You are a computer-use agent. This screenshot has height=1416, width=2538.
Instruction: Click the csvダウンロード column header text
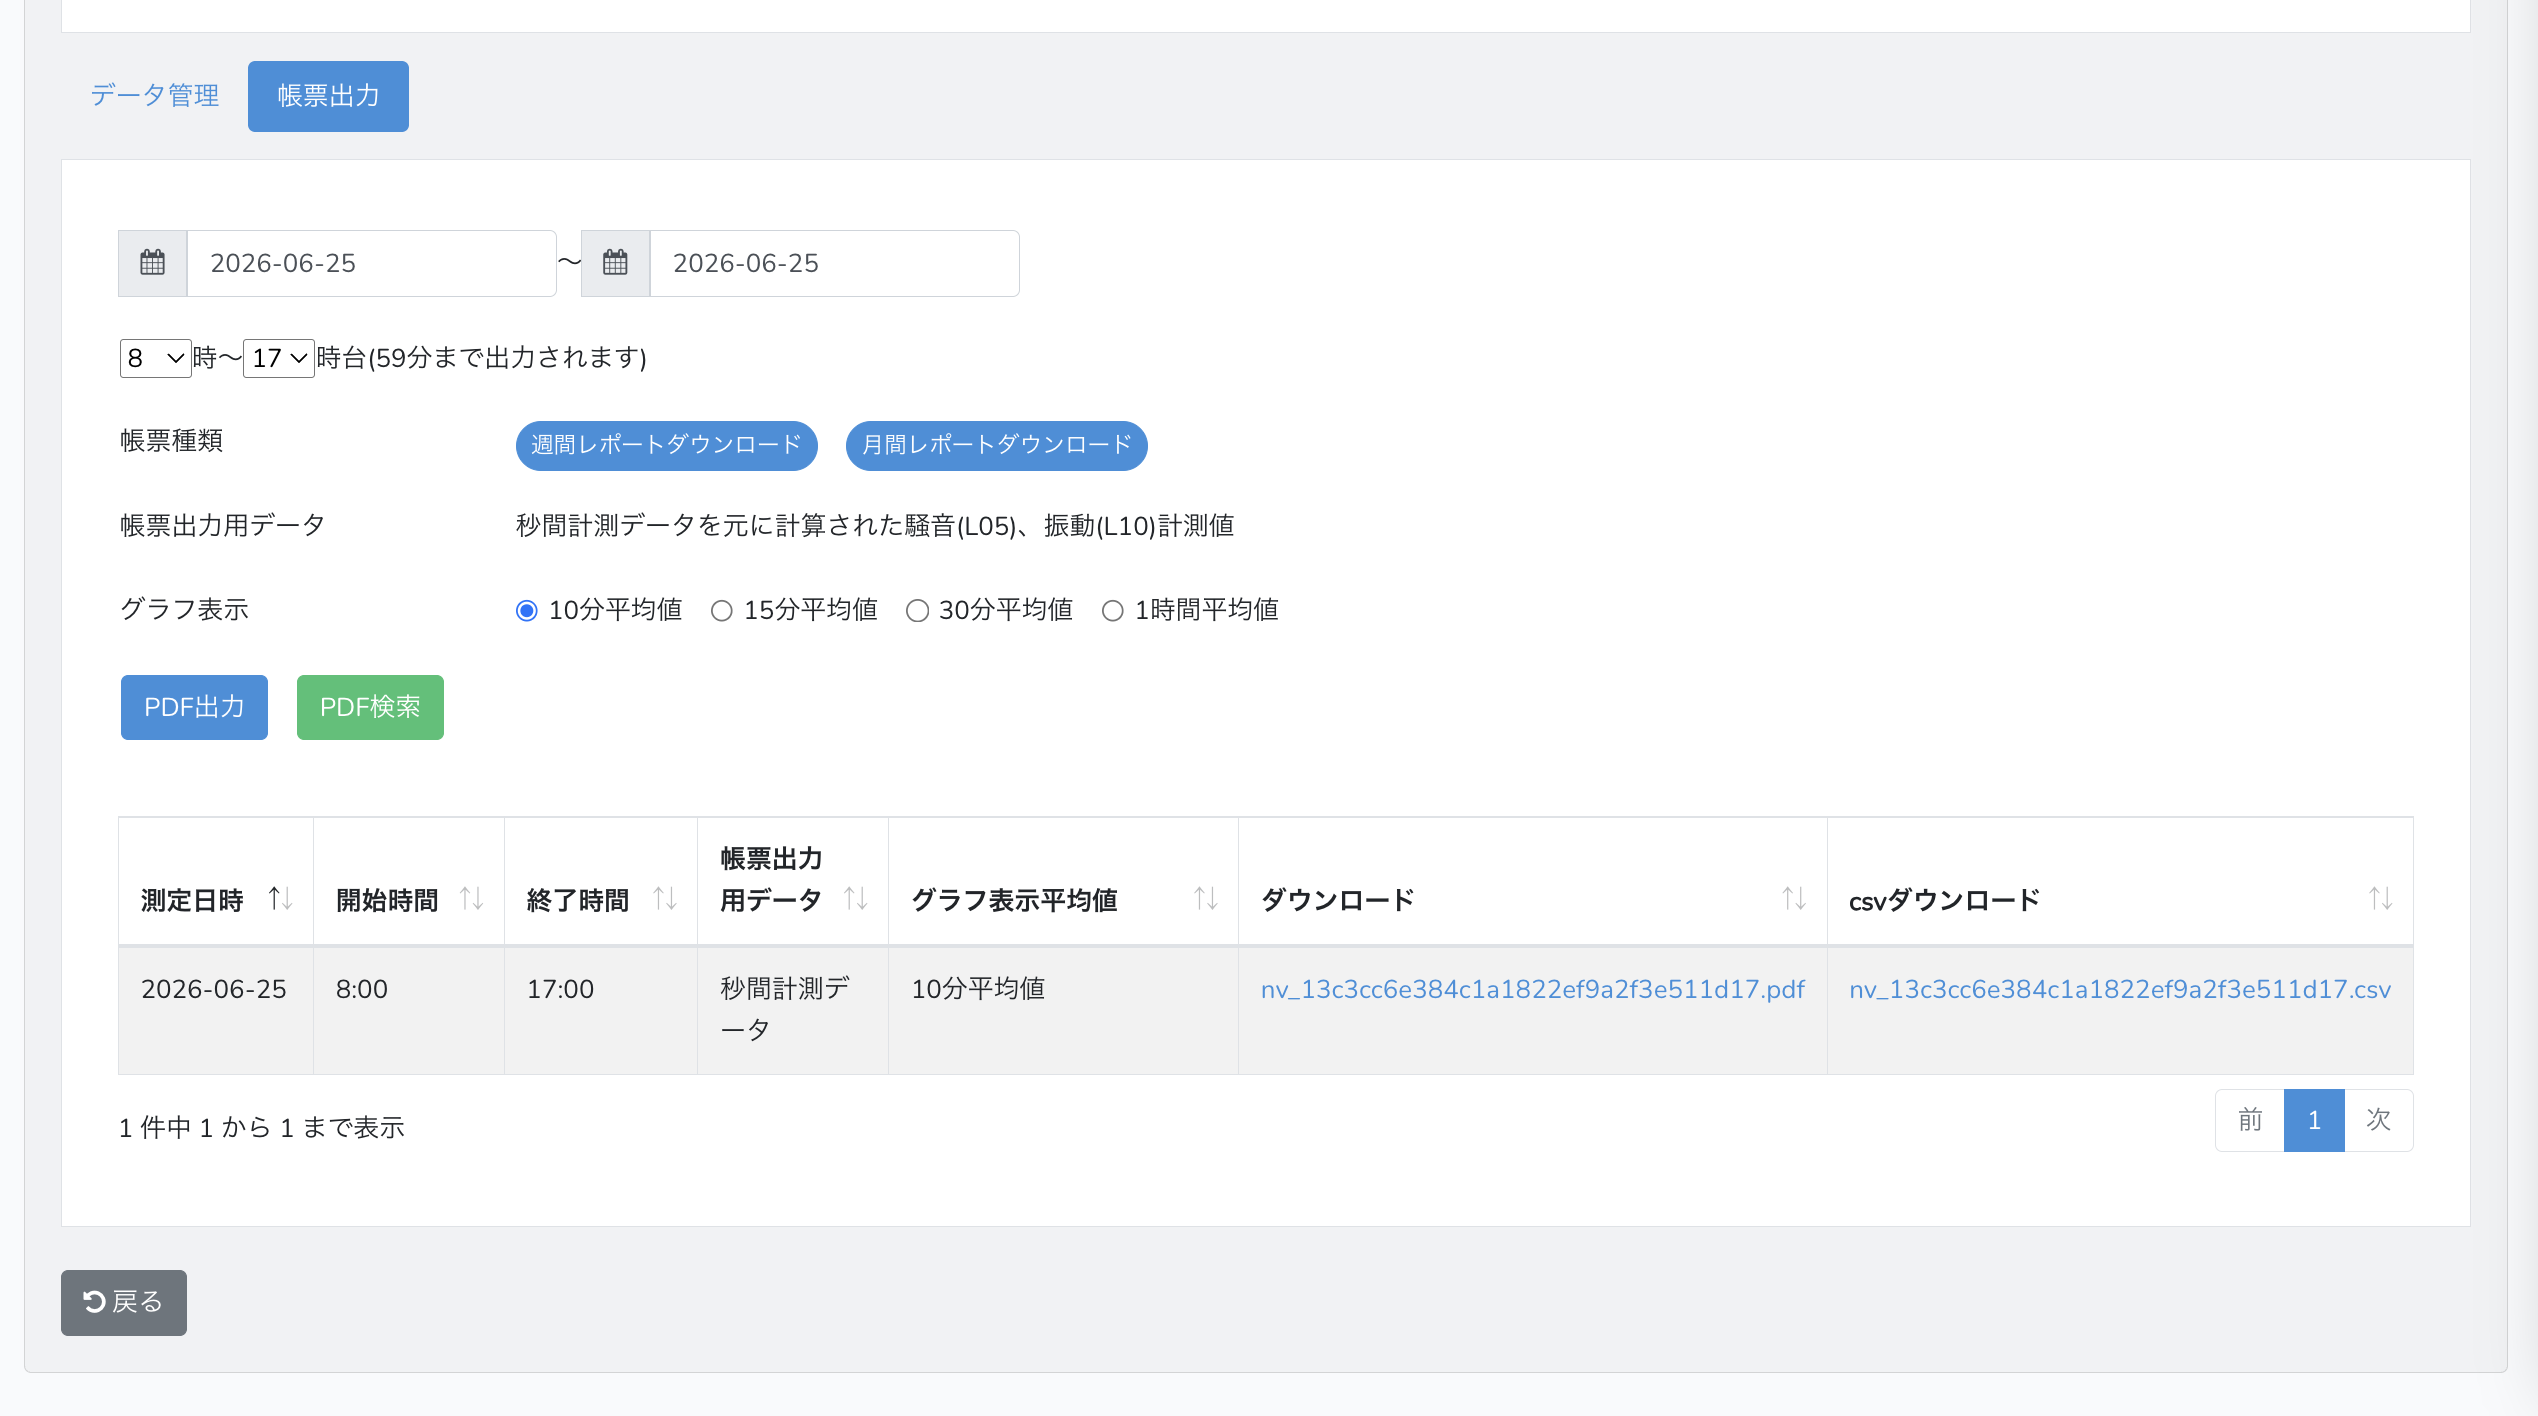coord(1945,901)
